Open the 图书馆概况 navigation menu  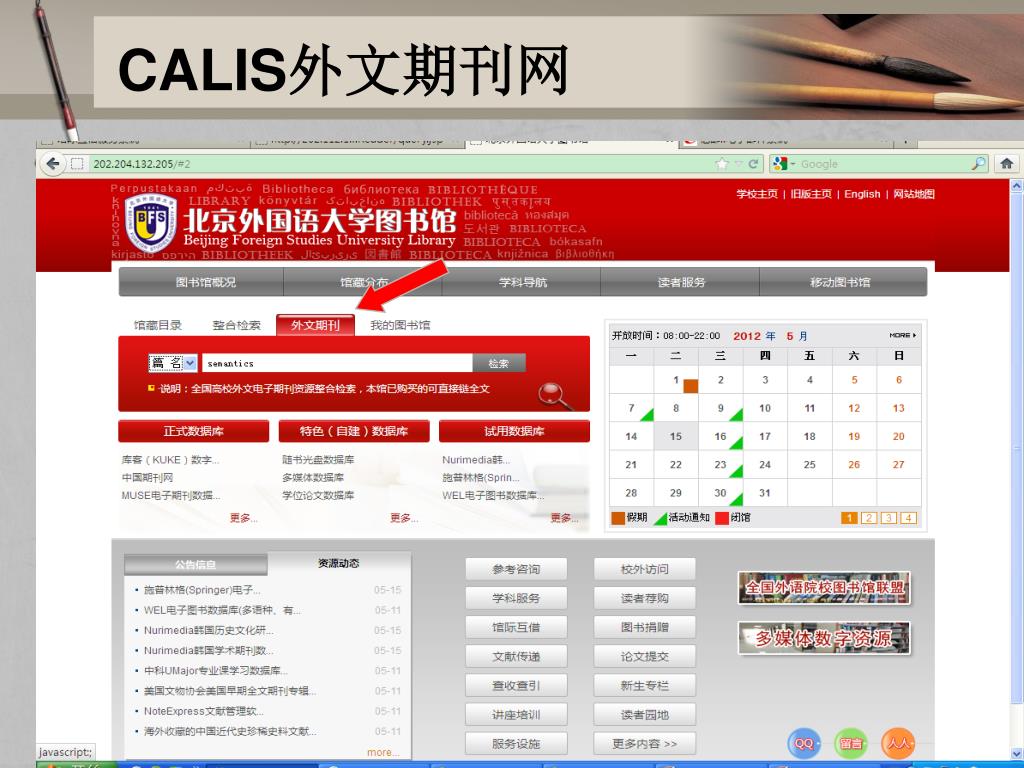pos(205,282)
